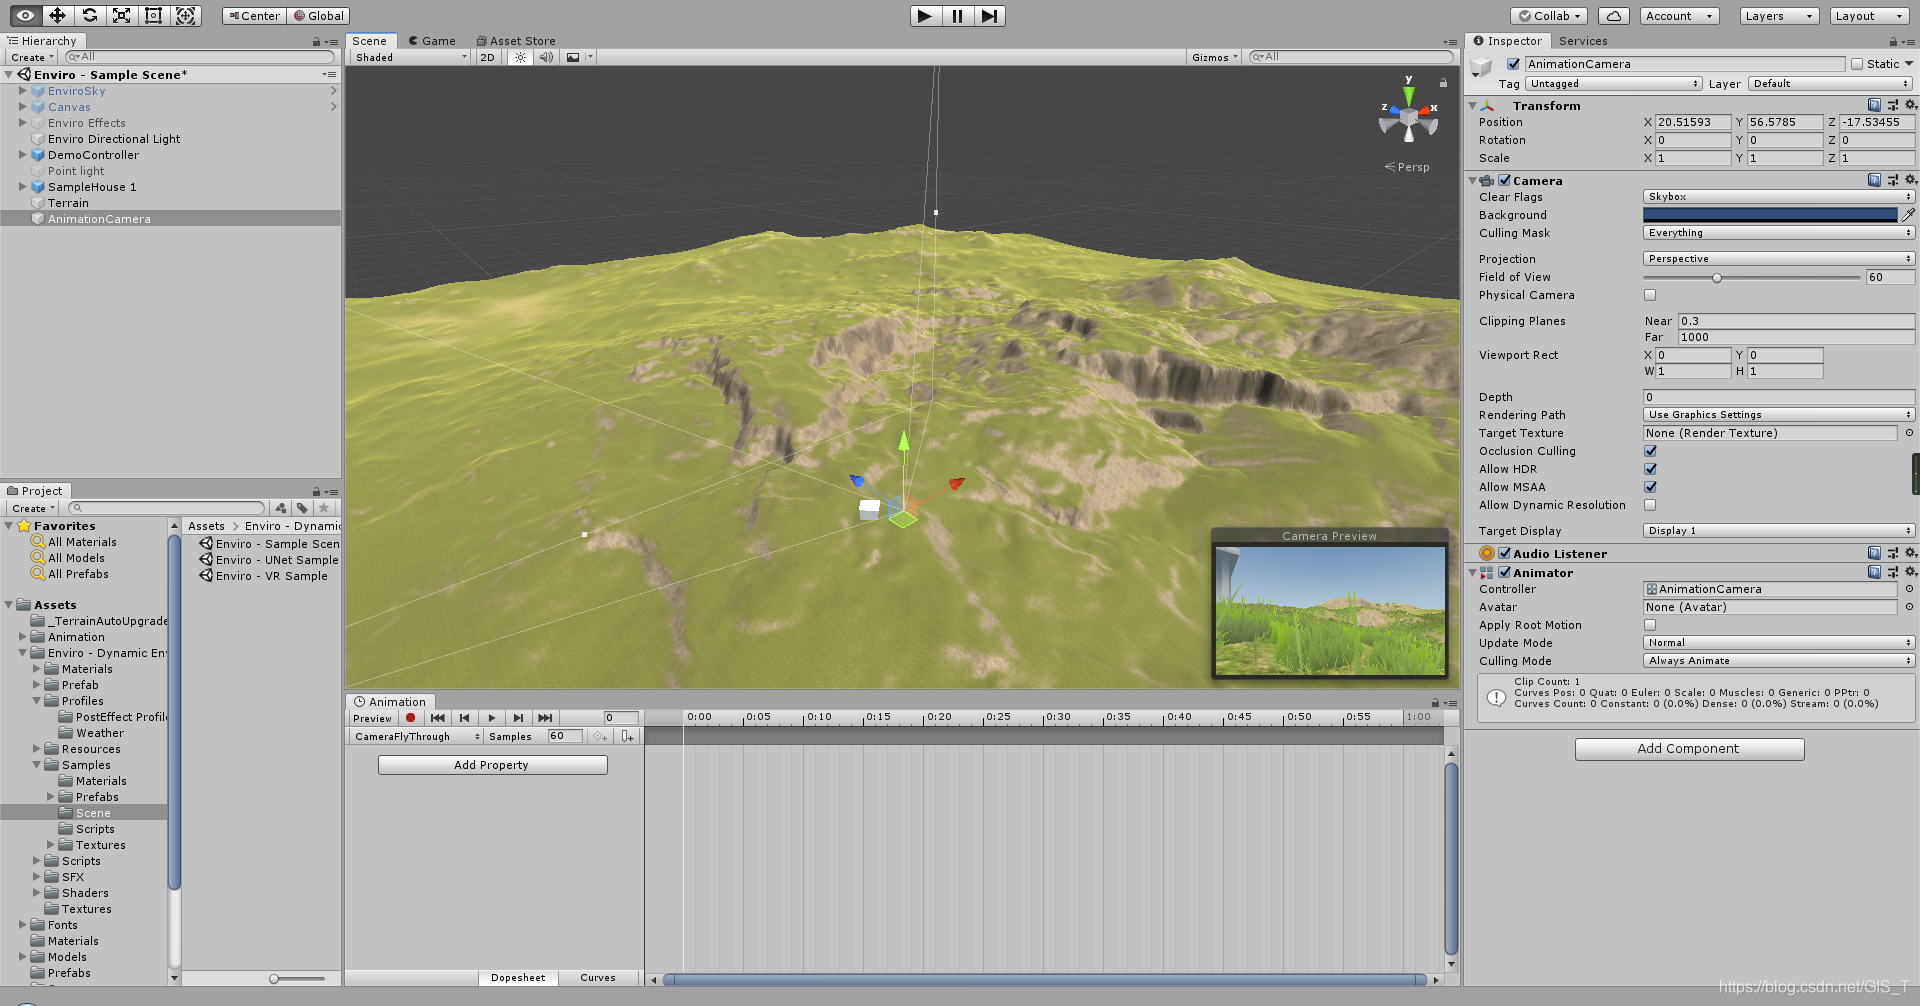Enable Allow Dynamic Resolution checkbox
1920x1006 pixels.
[x=1650, y=505]
